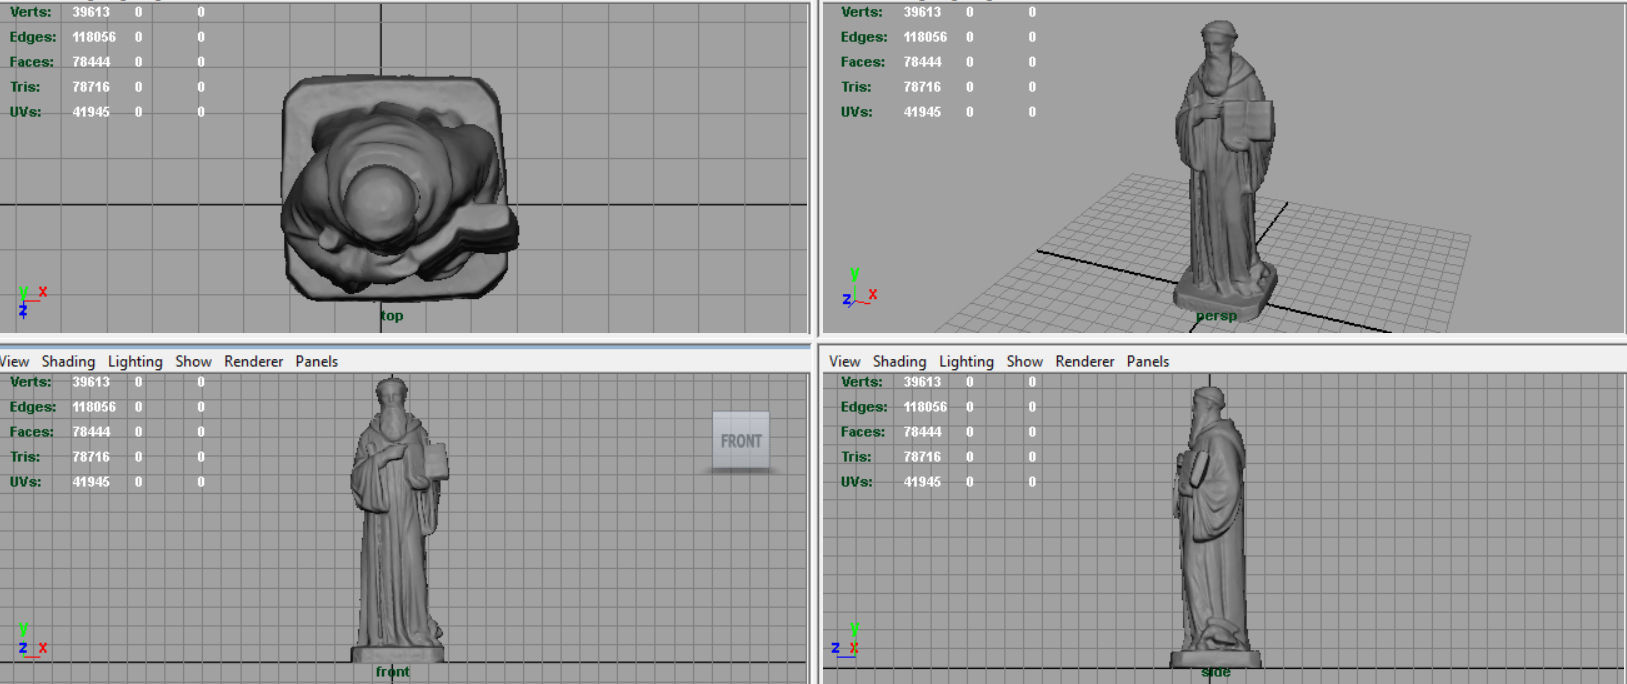Image resolution: width=1627 pixels, height=684 pixels.
Task: Select the statue model in the front viewport
Action: (x=398, y=520)
